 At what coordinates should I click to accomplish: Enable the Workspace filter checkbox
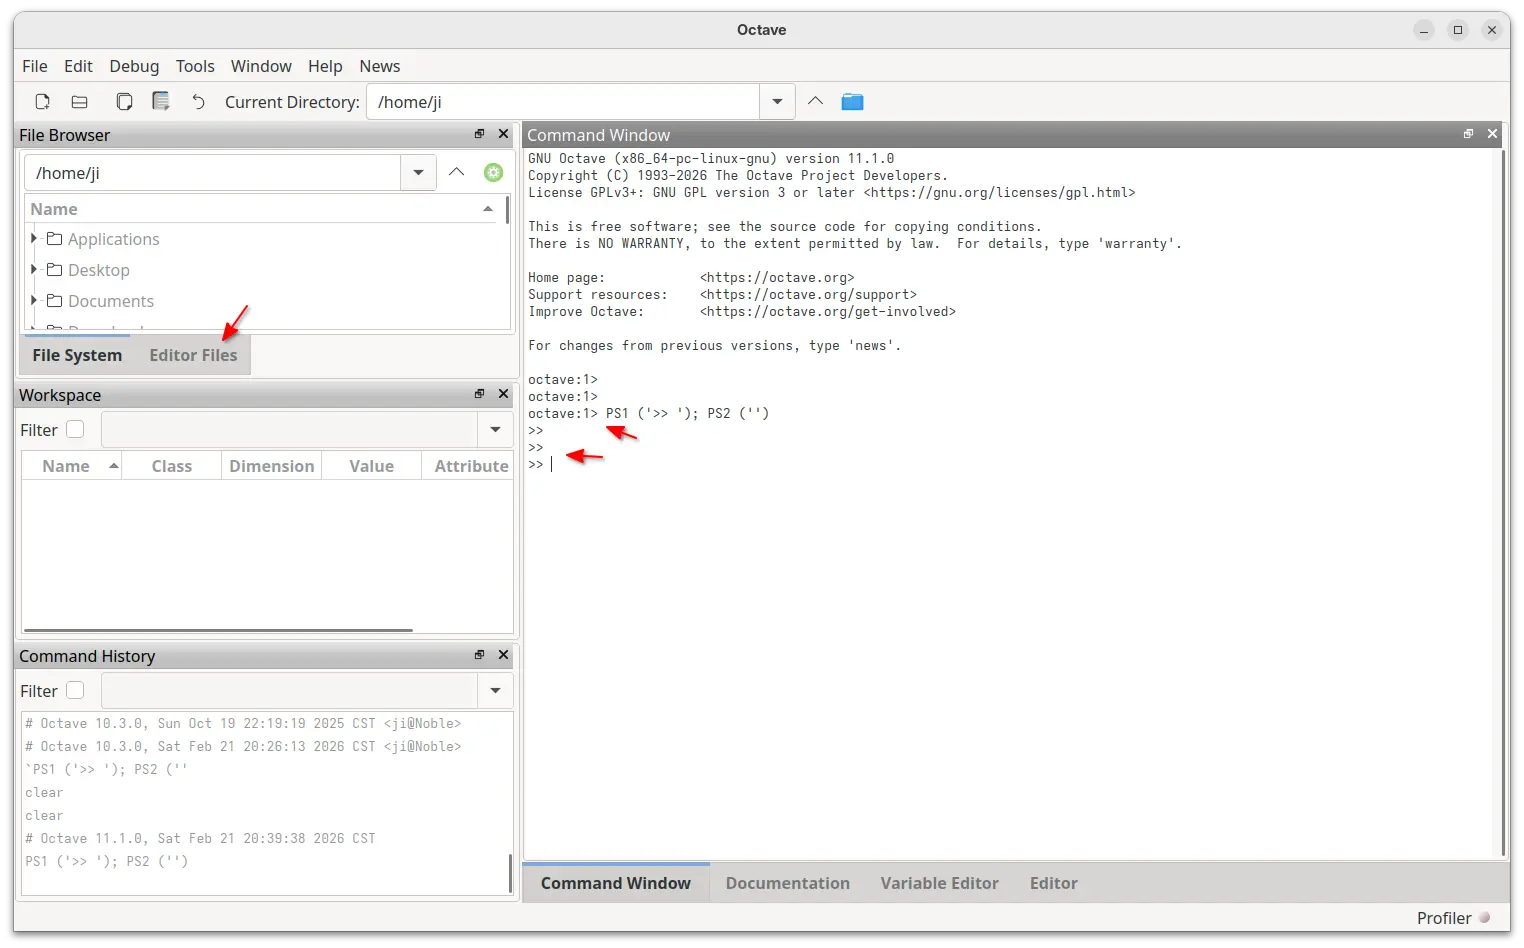pos(75,430)
